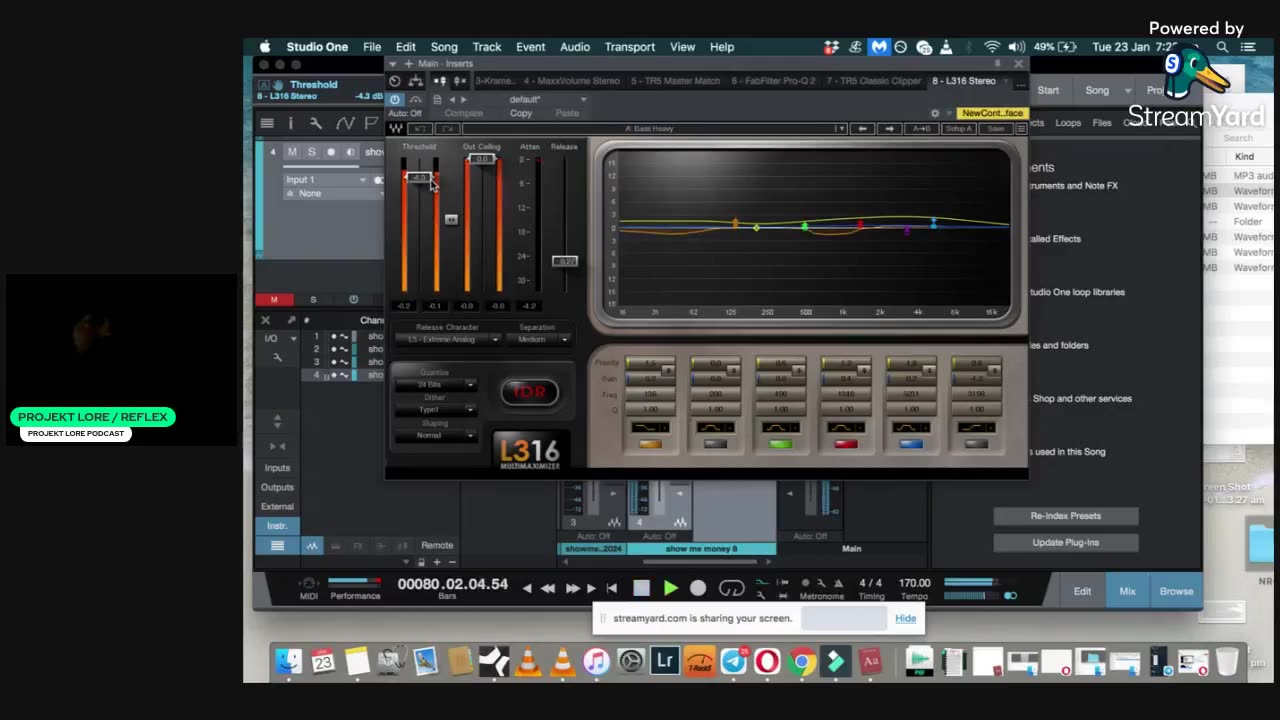Switch to the Mix view button
Image resolution: width=1280 pixels, height=720 pixels.
click(x=1127, y=591)
